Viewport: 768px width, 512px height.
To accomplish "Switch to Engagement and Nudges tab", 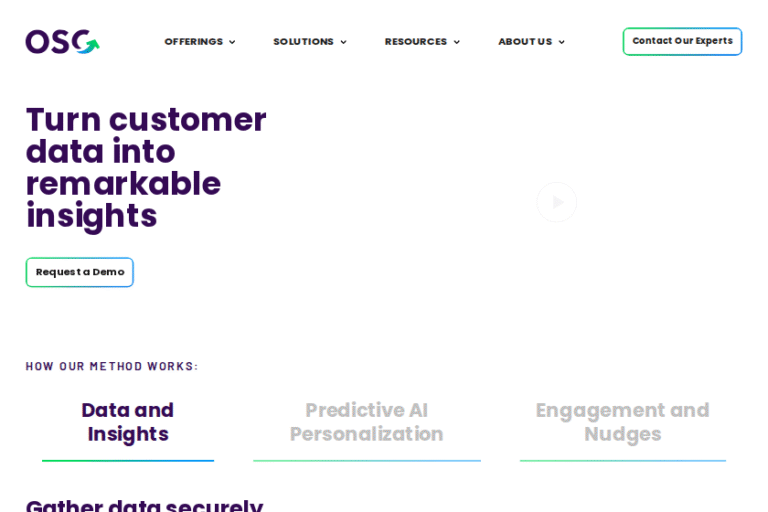I will pos(622,422).
